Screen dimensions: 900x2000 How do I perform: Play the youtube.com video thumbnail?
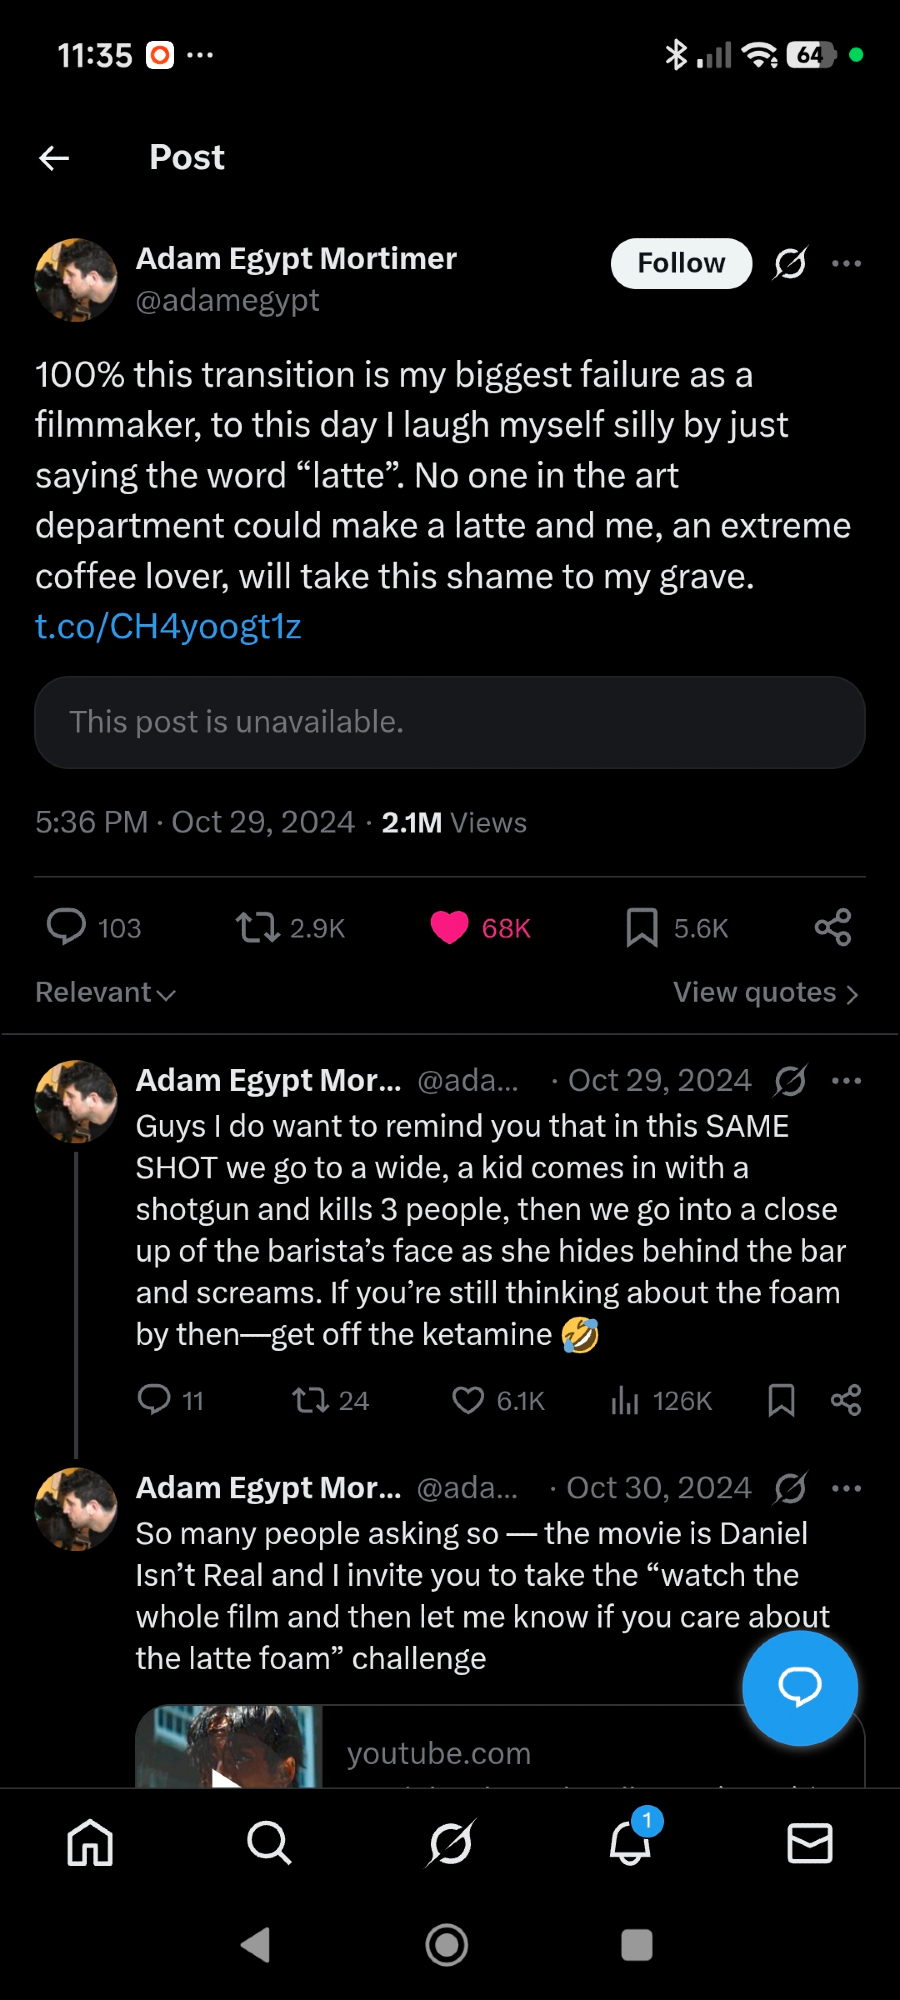[228, 1750]
